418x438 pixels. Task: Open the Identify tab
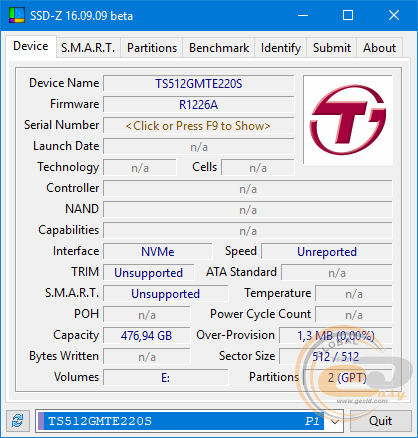click(281, 48)
